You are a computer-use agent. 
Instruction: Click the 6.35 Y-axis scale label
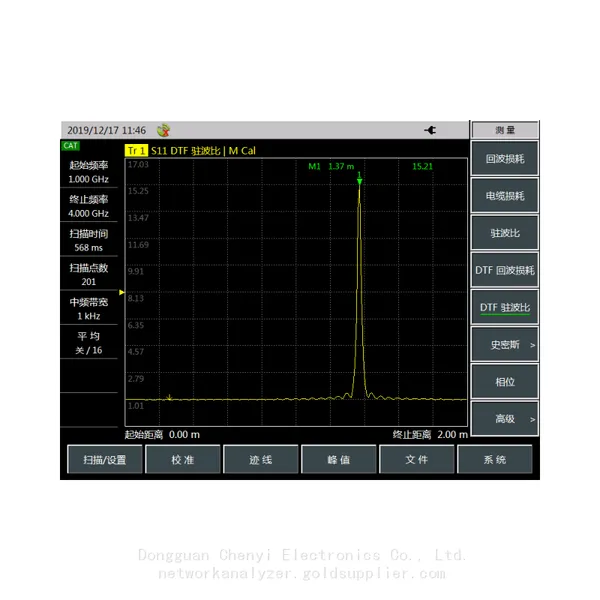[136, 325]
